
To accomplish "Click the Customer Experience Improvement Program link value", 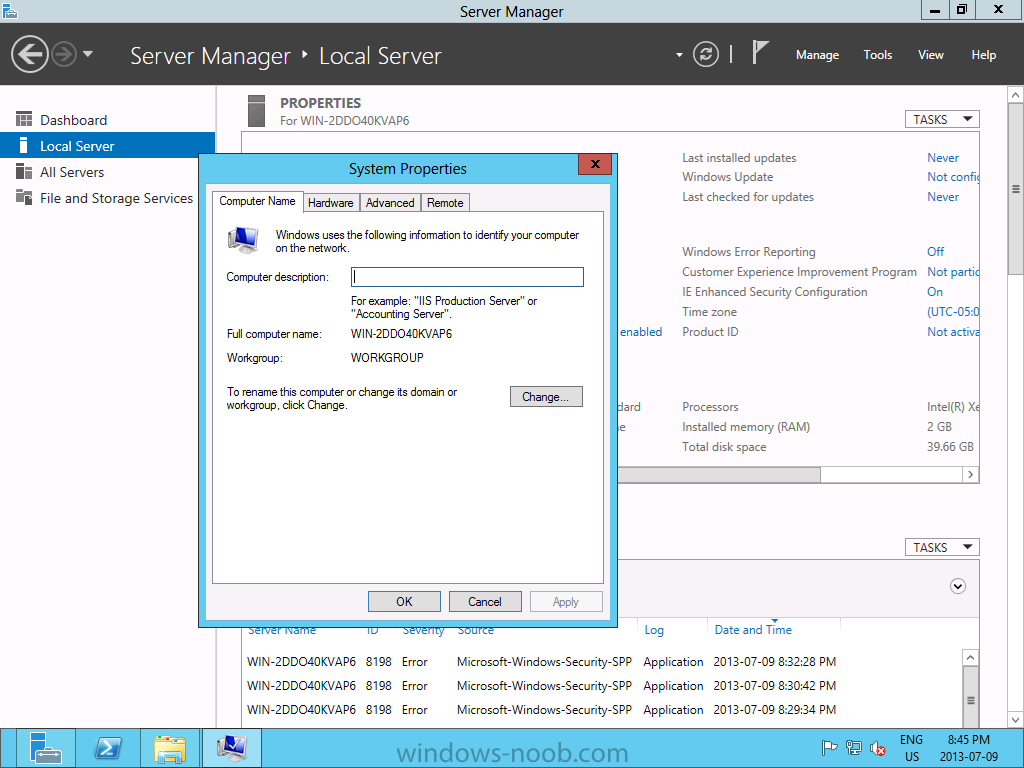I will tap(953, 272).
